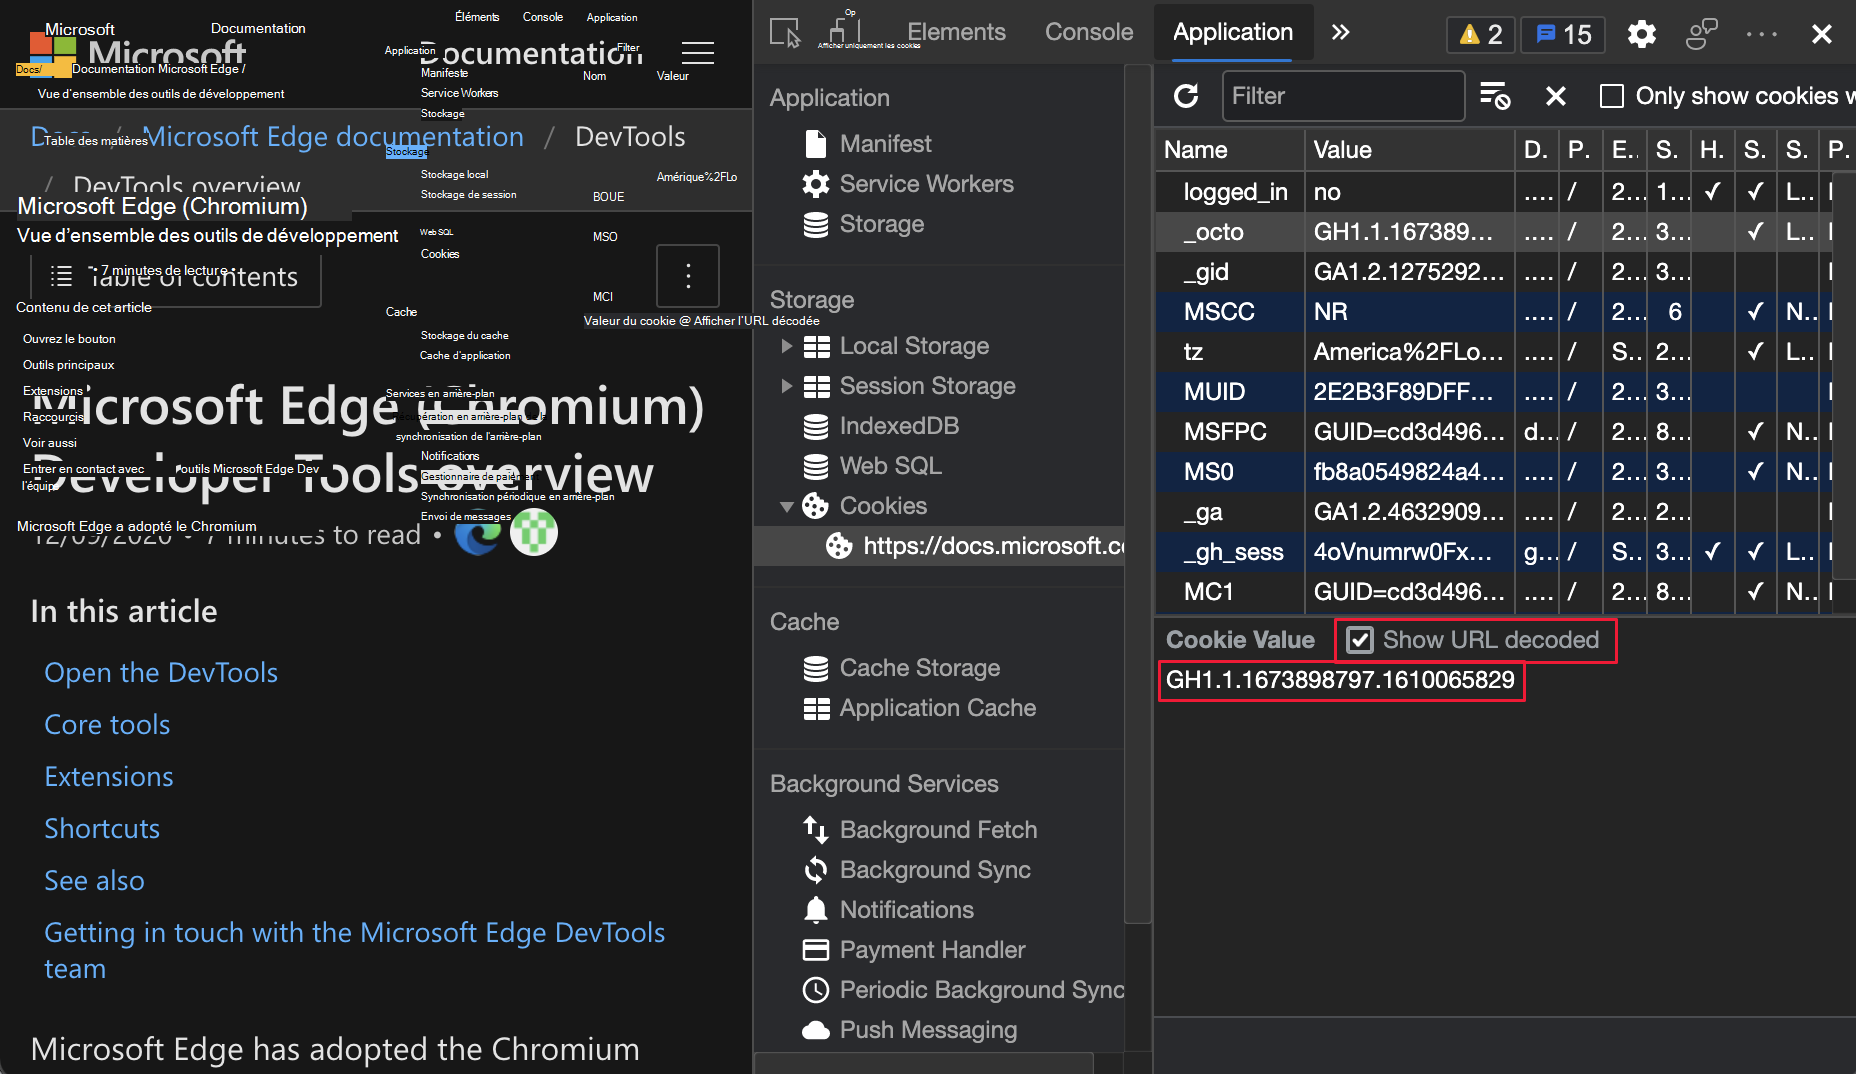This screenshot has width=1856, height=1074.
Task: Open Background Fetch service
Action: [938, 830]
